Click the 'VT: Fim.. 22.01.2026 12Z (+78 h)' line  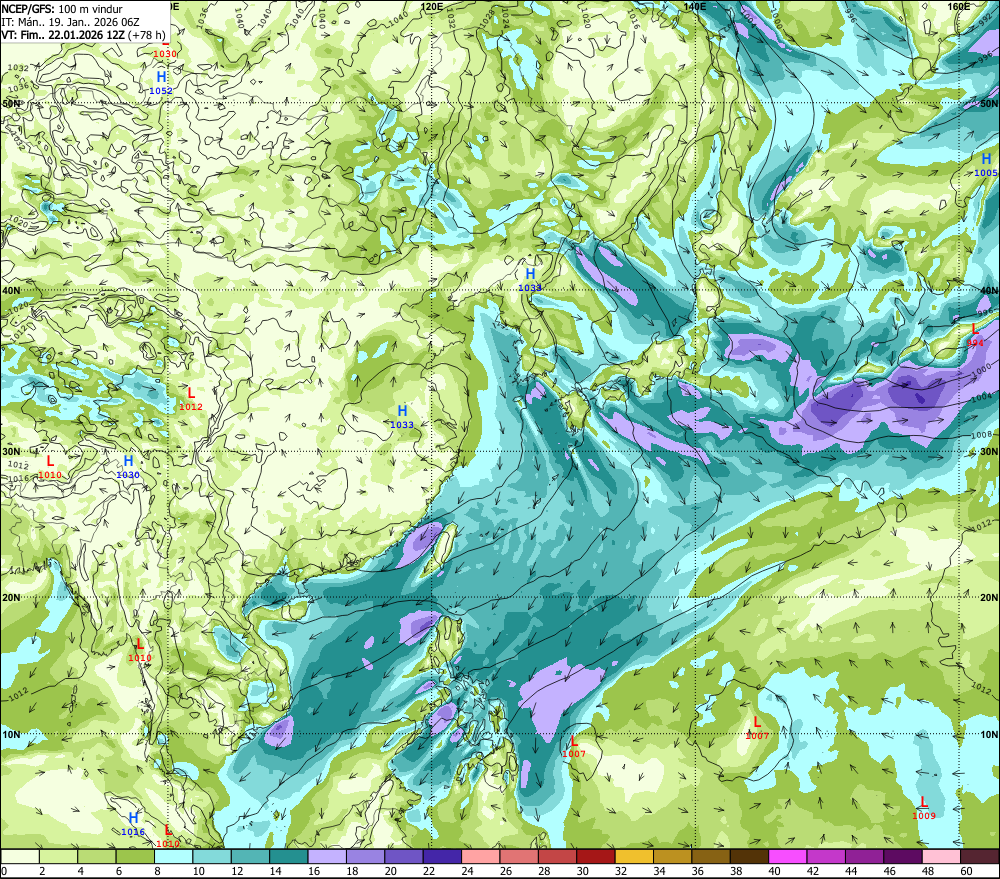[84, 35]
